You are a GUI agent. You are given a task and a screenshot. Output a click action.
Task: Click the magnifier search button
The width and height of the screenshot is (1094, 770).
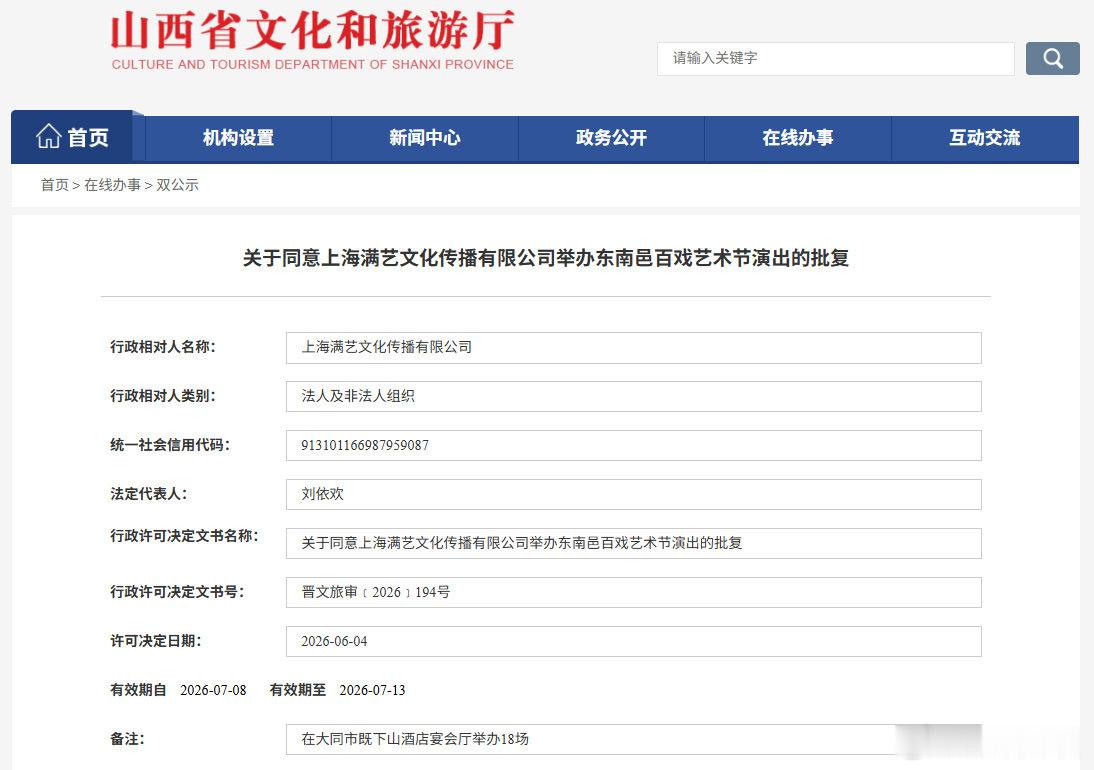point(1052,59)
